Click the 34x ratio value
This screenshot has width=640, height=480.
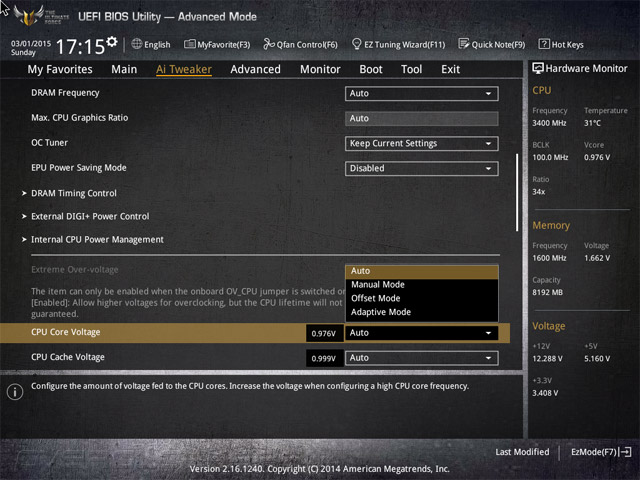coord(539,192)
